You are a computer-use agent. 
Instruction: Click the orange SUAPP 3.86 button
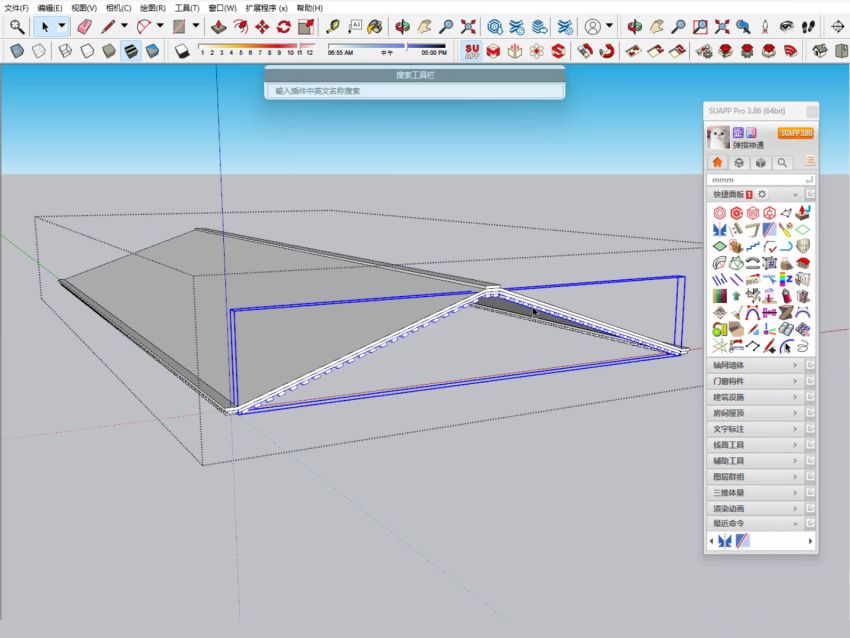796,133
